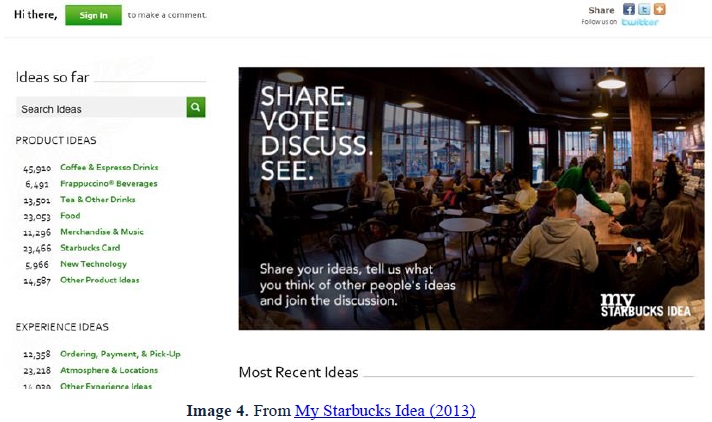Share via the Twitter square icon

pyautogui.click(x=644, y=10)
